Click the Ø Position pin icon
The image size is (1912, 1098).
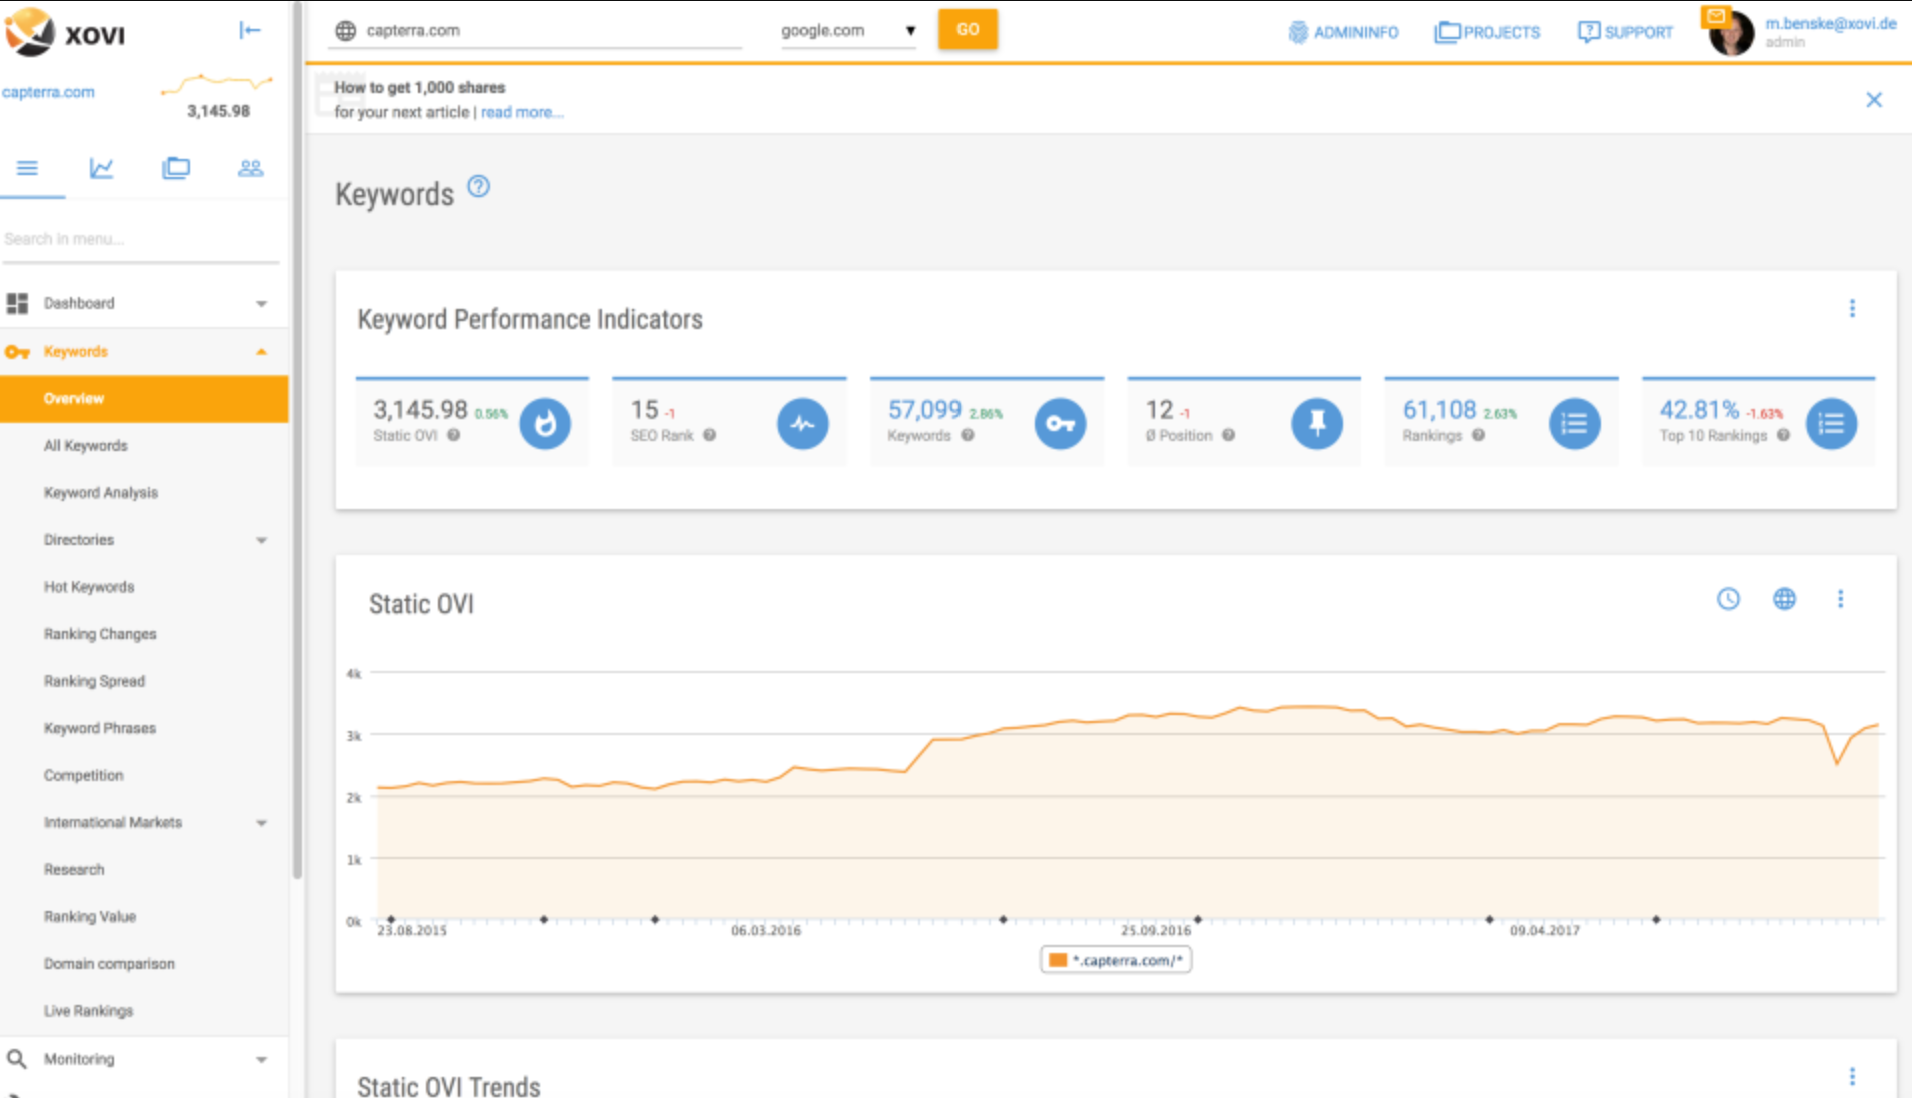click(1316, 423)
